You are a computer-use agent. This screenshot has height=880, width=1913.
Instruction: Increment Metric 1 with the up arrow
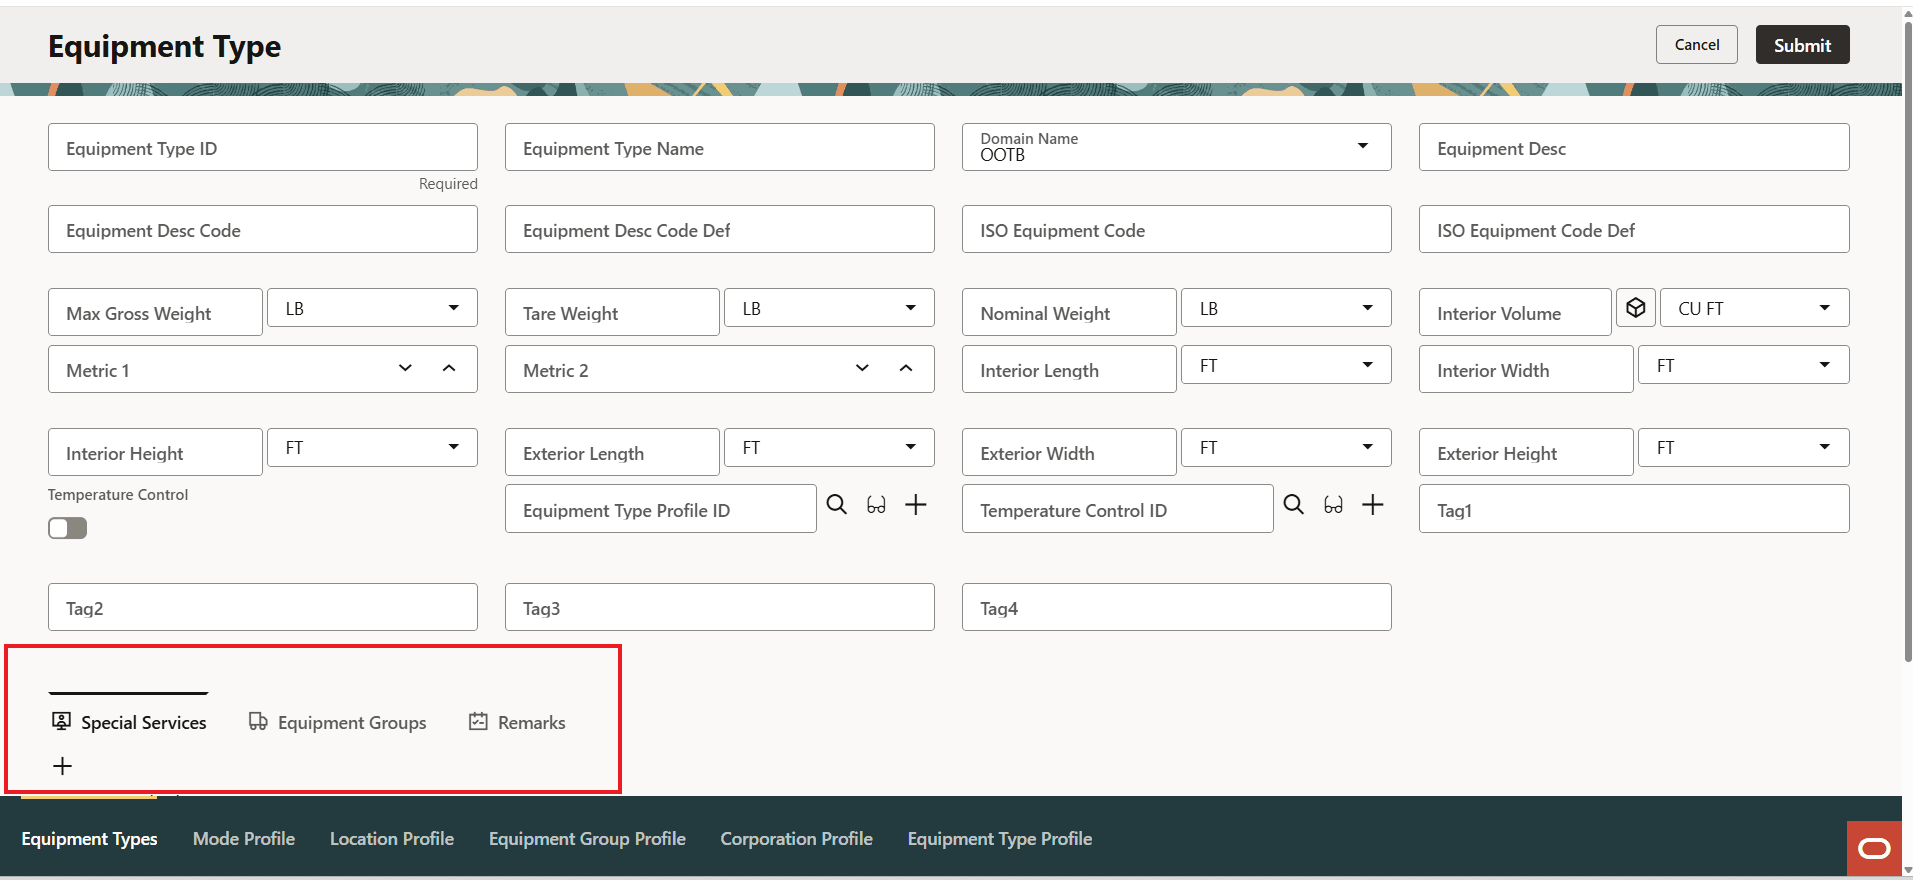point(449,368)
